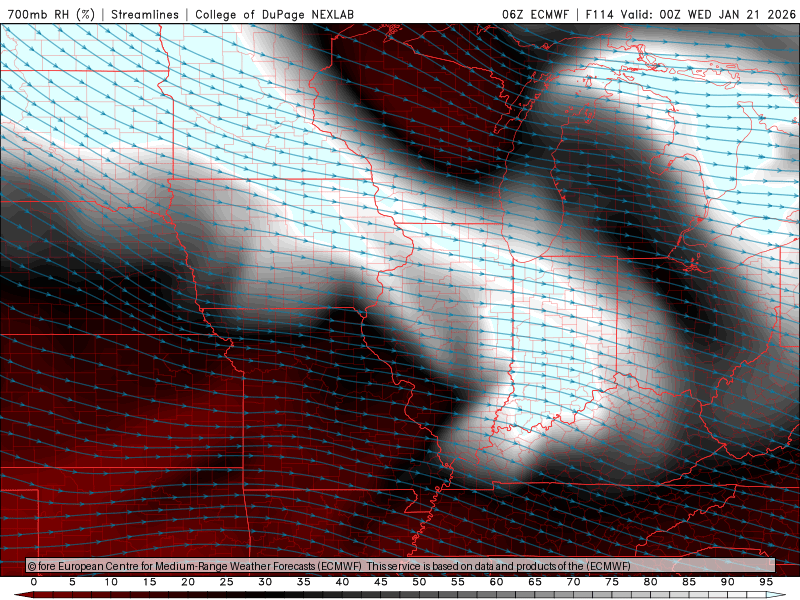
Task: Click the '45' colorbar tick label
Action: click(x=381, y=582)
